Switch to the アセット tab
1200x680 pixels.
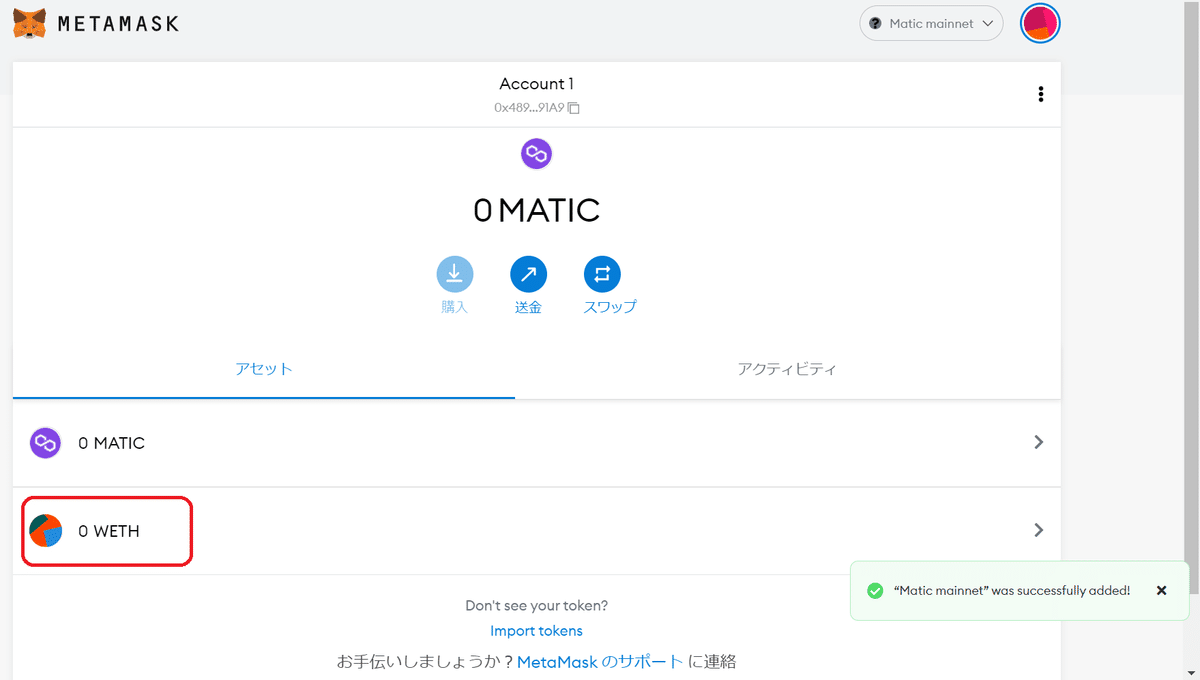(264, 369)
